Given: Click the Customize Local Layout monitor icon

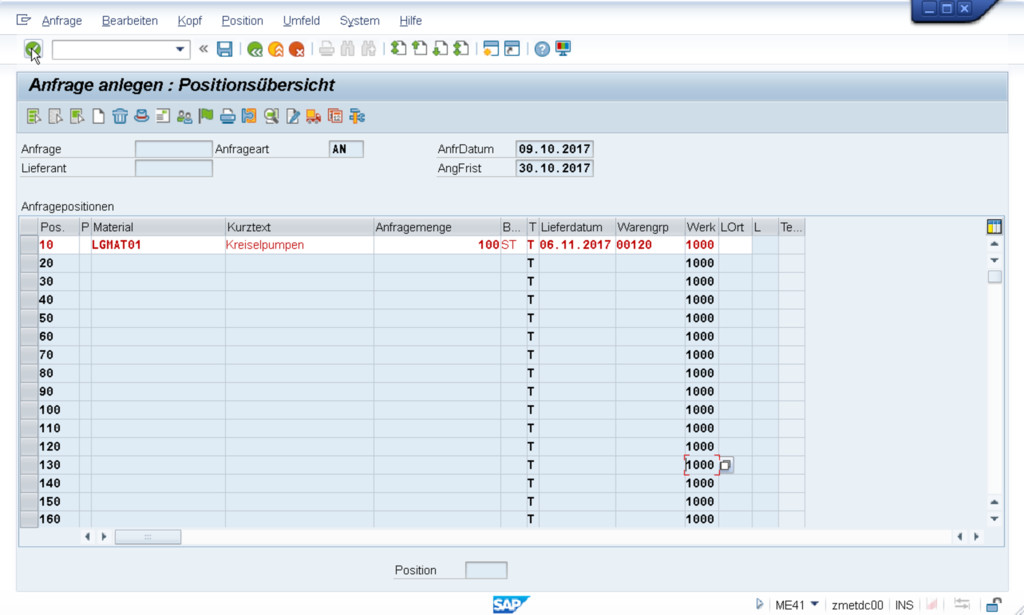Looking at the screenshot, I should pyautogui.click(x=563, y=49).
